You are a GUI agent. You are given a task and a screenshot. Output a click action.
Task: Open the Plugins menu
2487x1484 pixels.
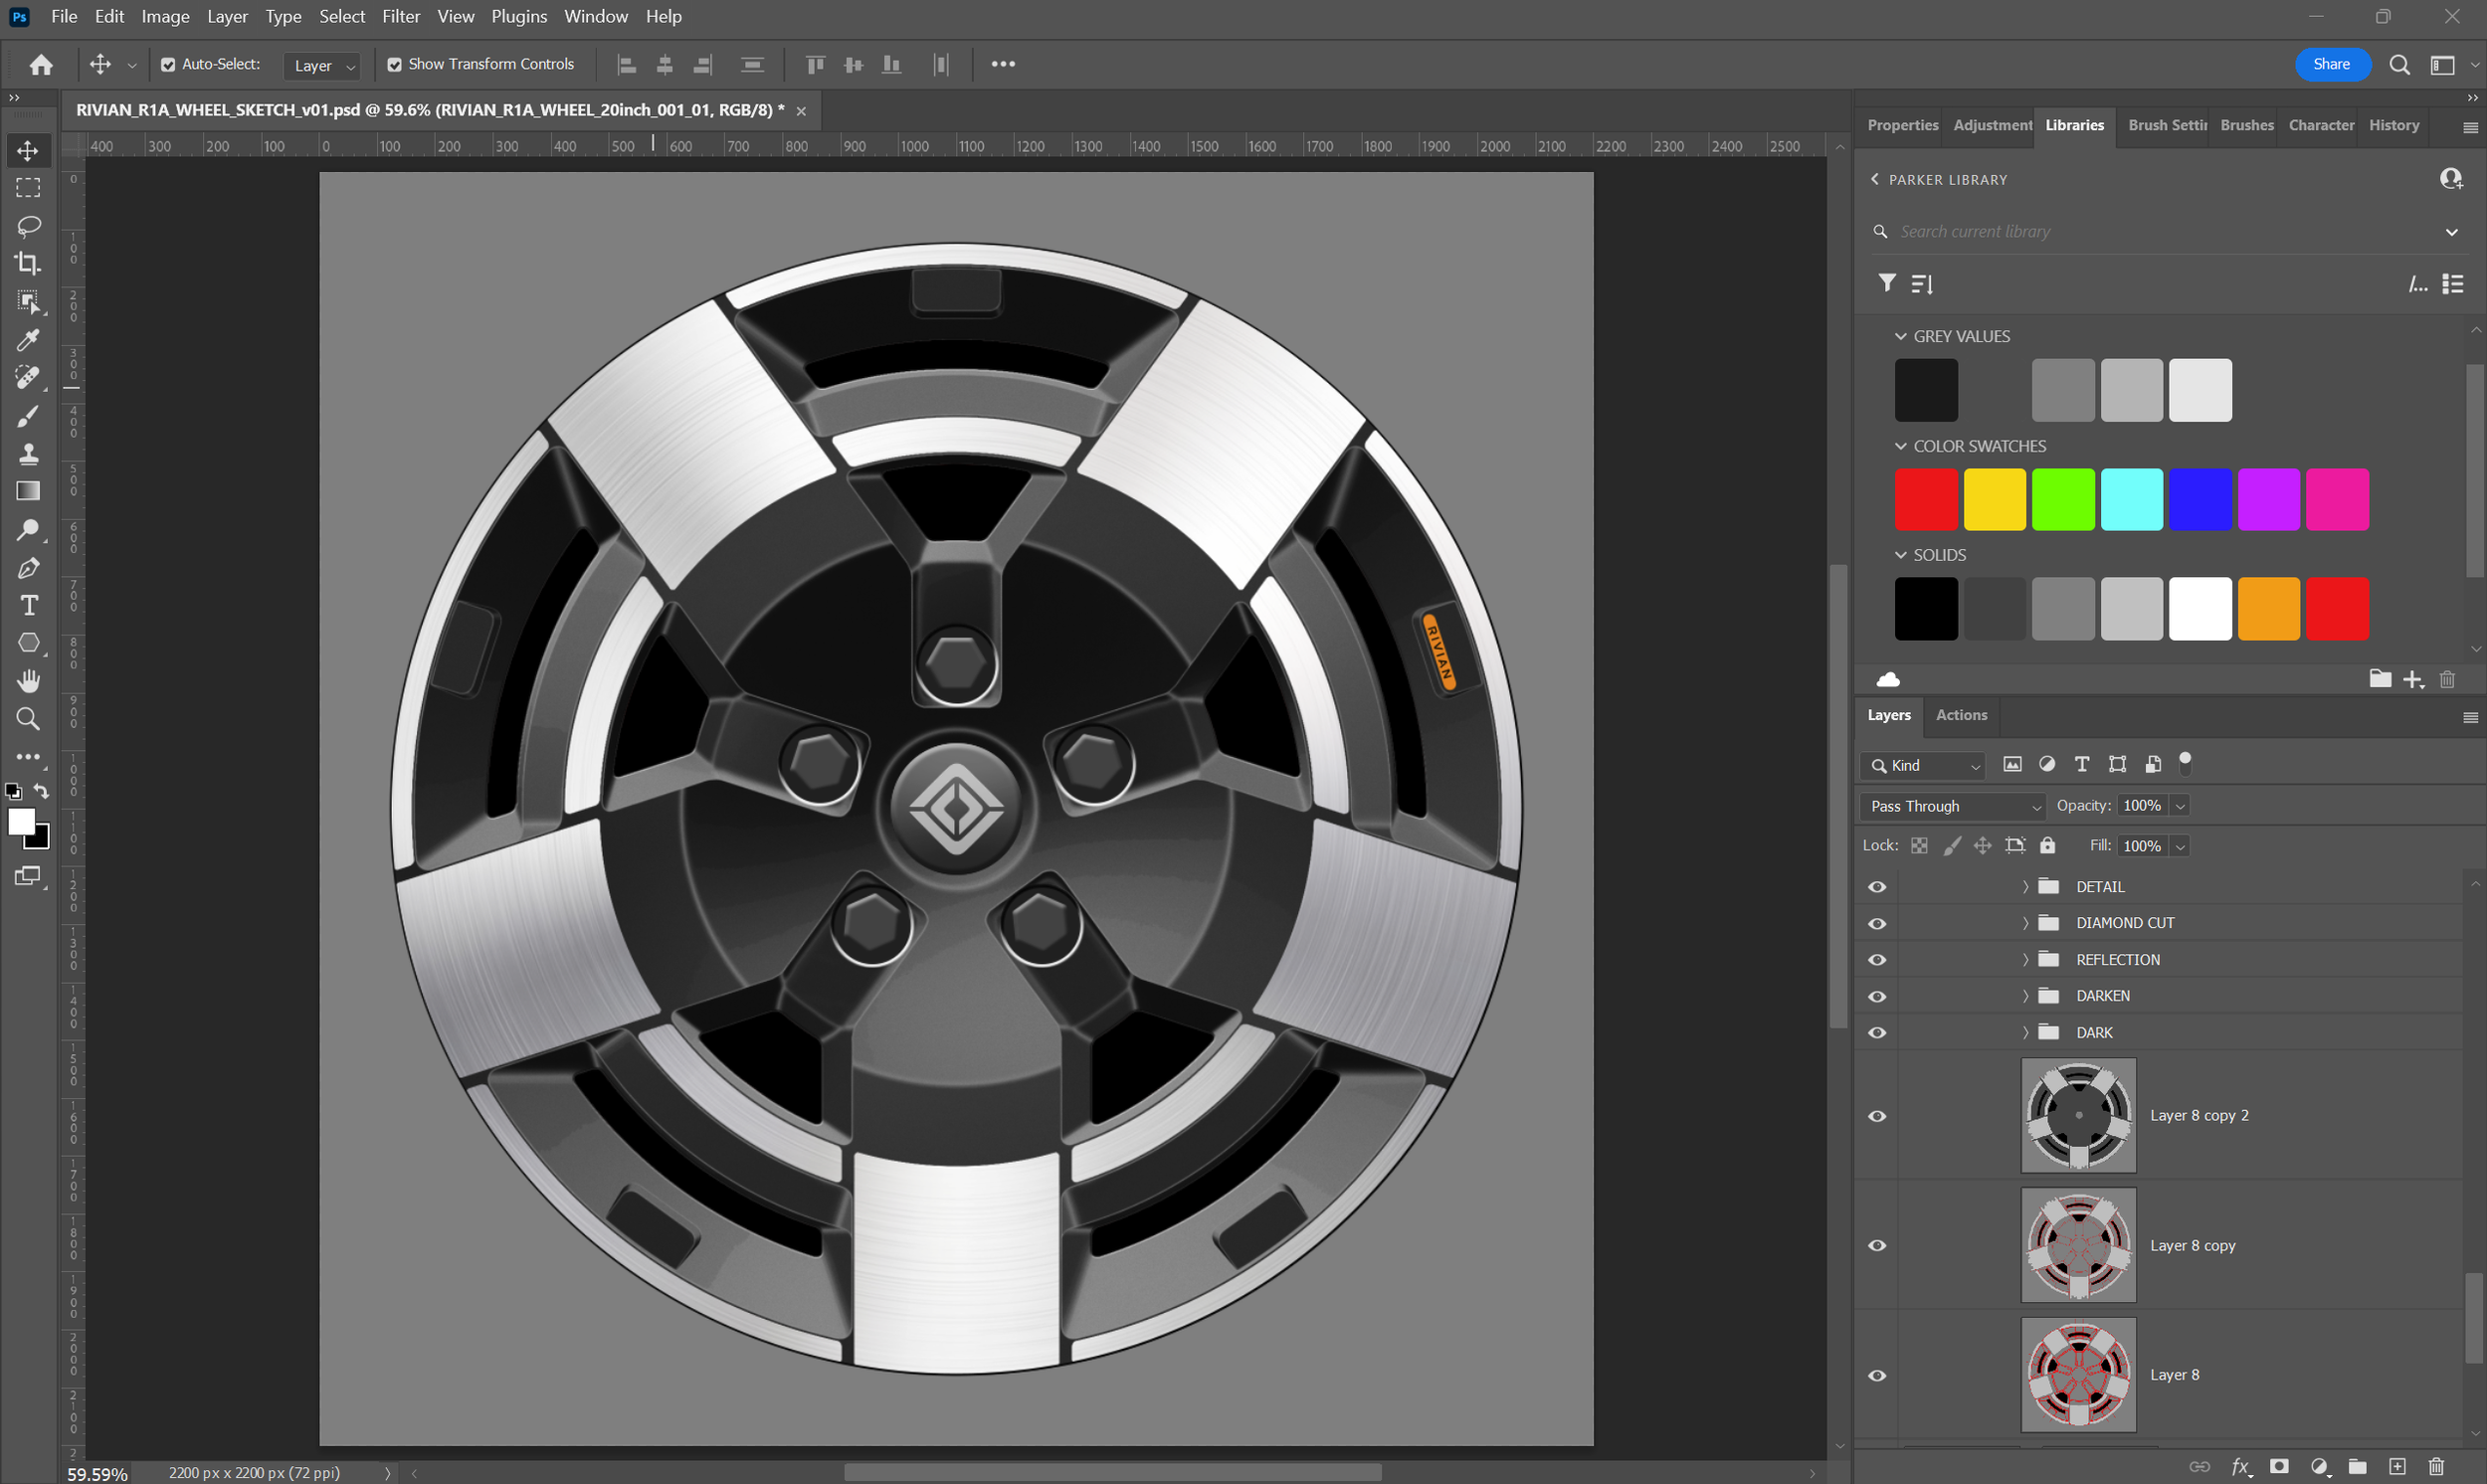pos(519,16)
